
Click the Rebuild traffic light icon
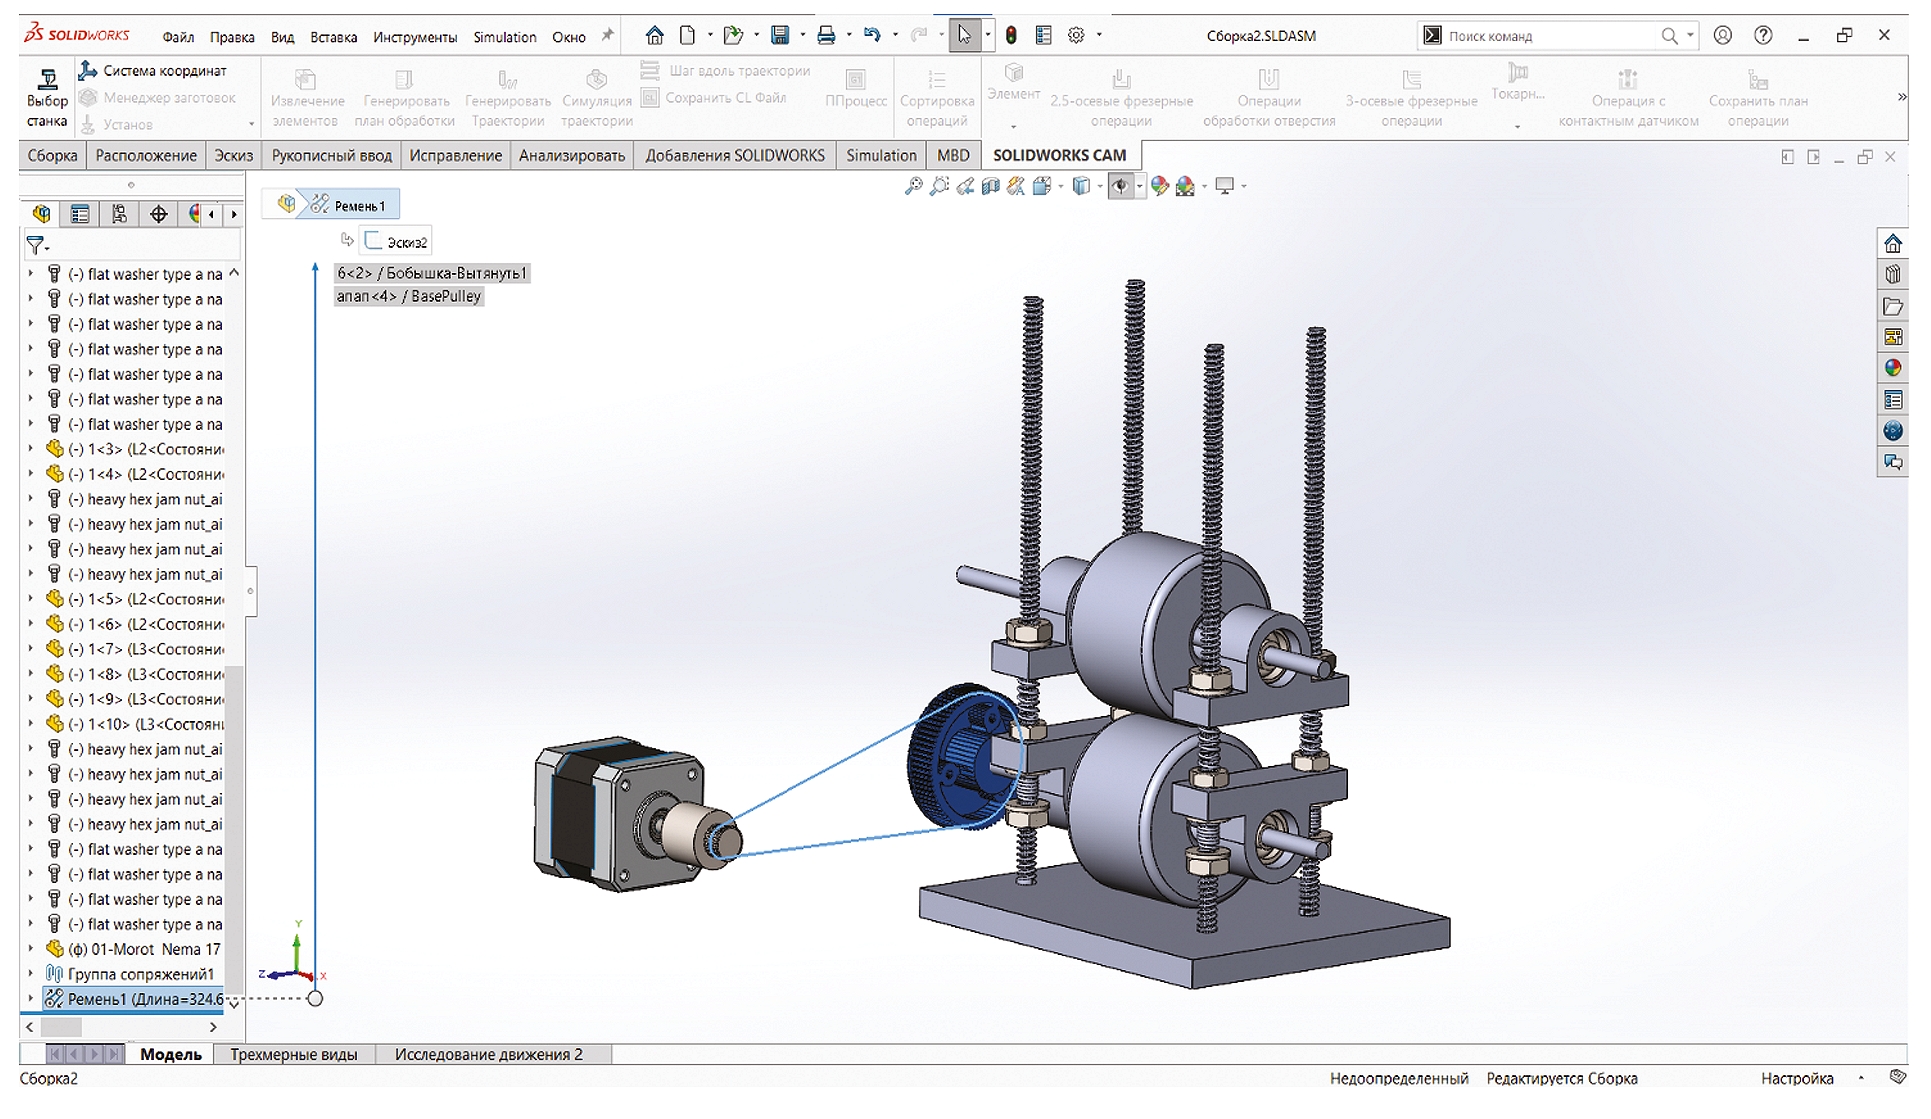(1011, 36)
